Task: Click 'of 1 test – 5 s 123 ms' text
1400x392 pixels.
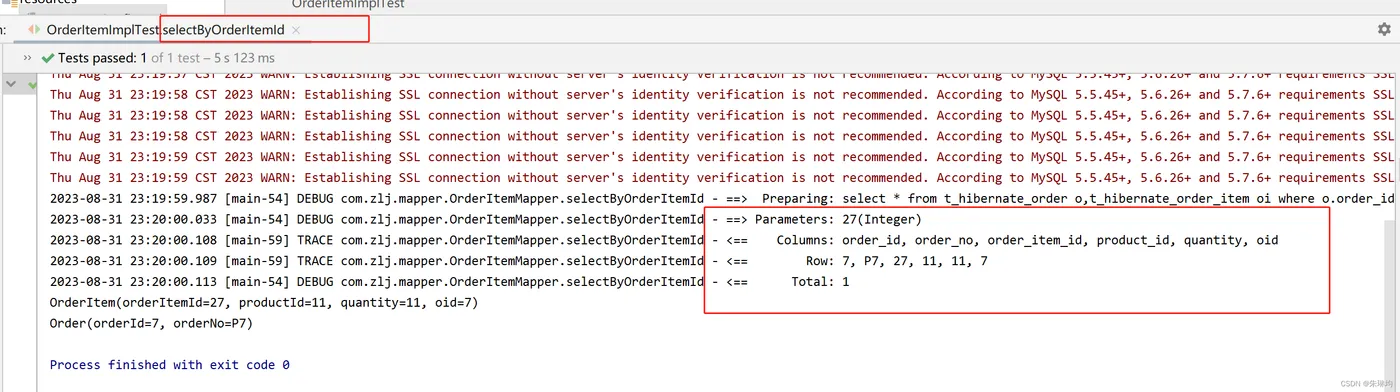Action: pyautogui.click(x=213, y=58)
